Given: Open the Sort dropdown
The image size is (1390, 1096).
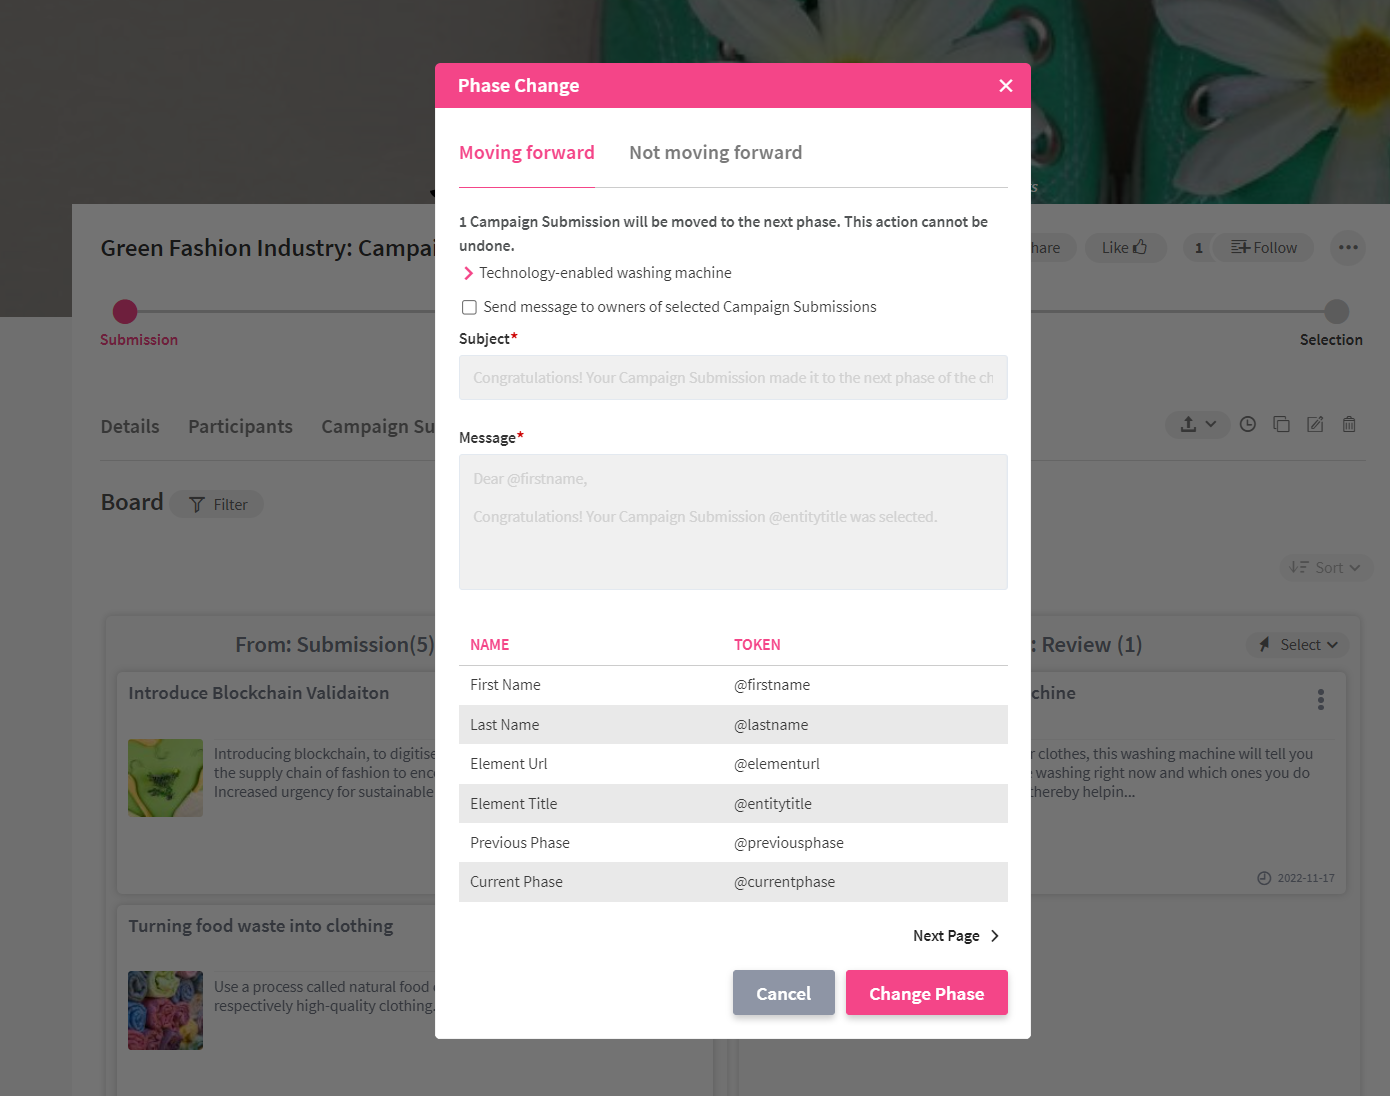Looking at the screenshot, I should (1326, 567).
